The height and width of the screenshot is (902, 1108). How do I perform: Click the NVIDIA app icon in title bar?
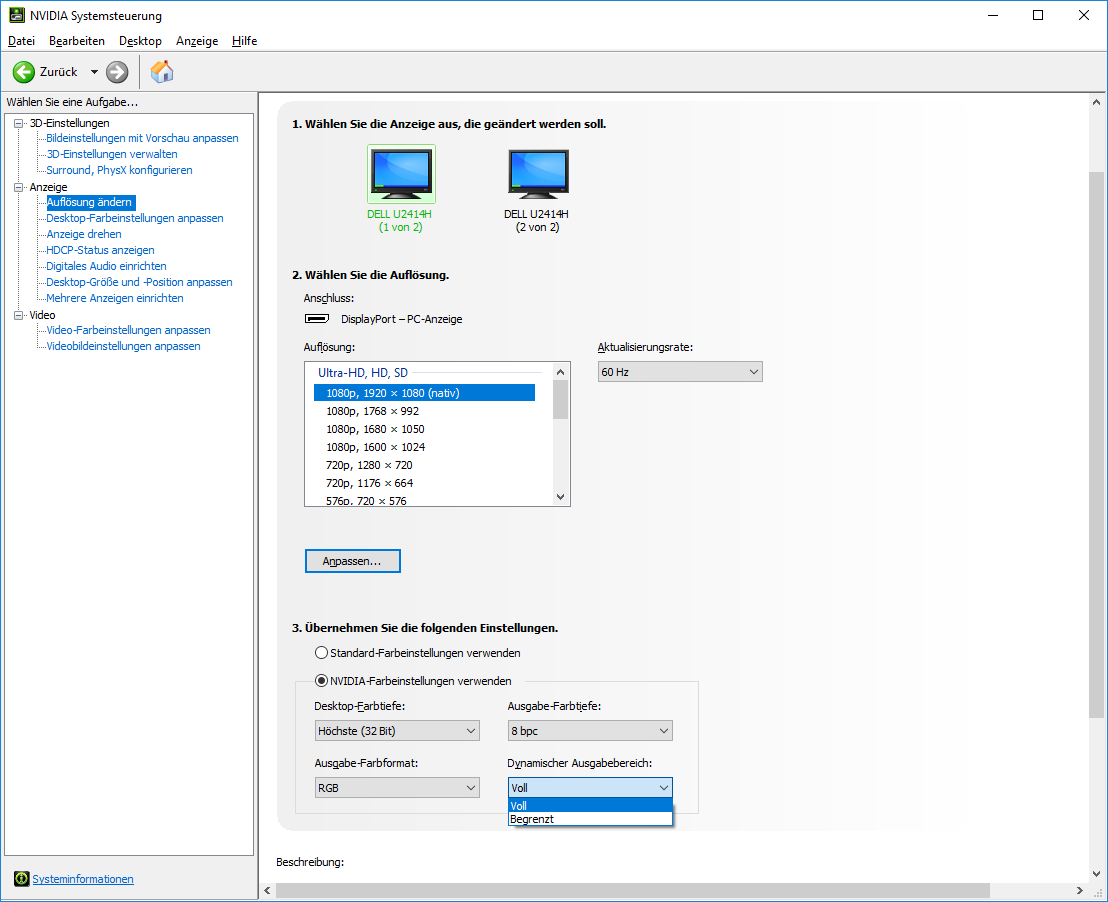16,15
